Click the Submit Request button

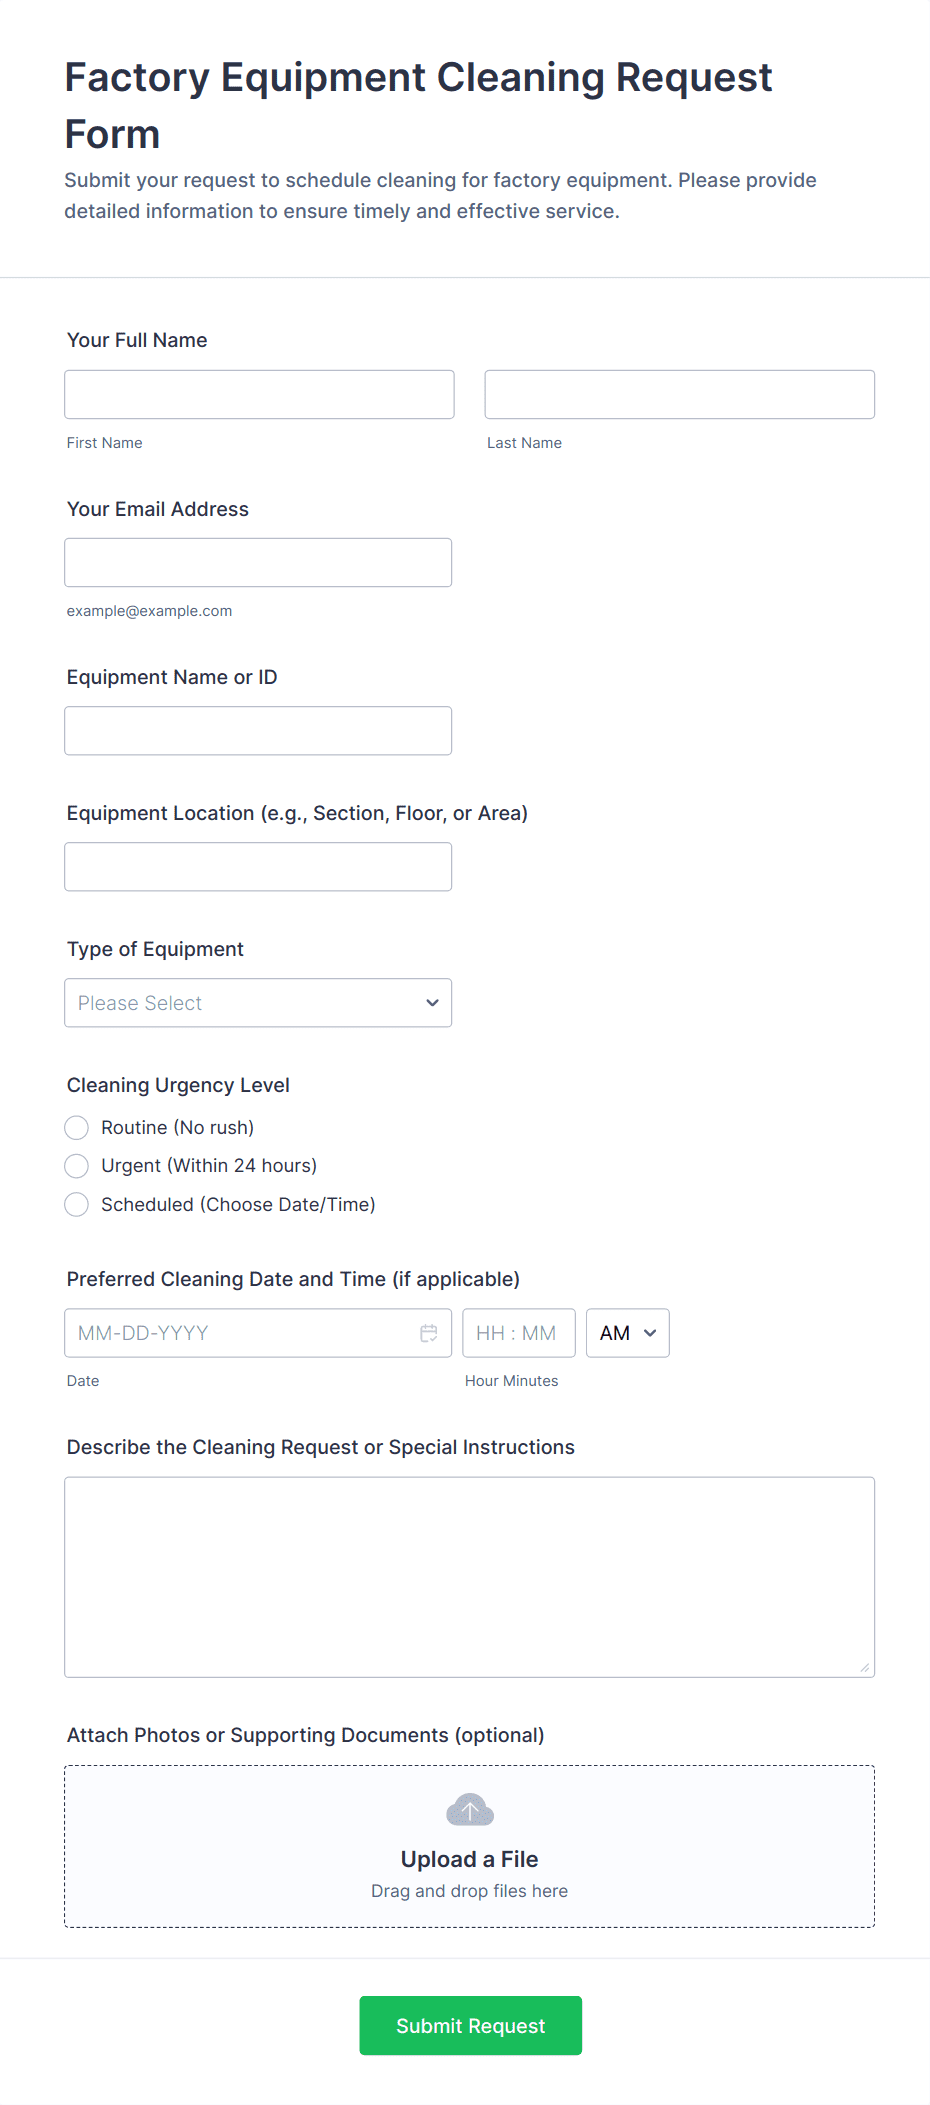470,2026
